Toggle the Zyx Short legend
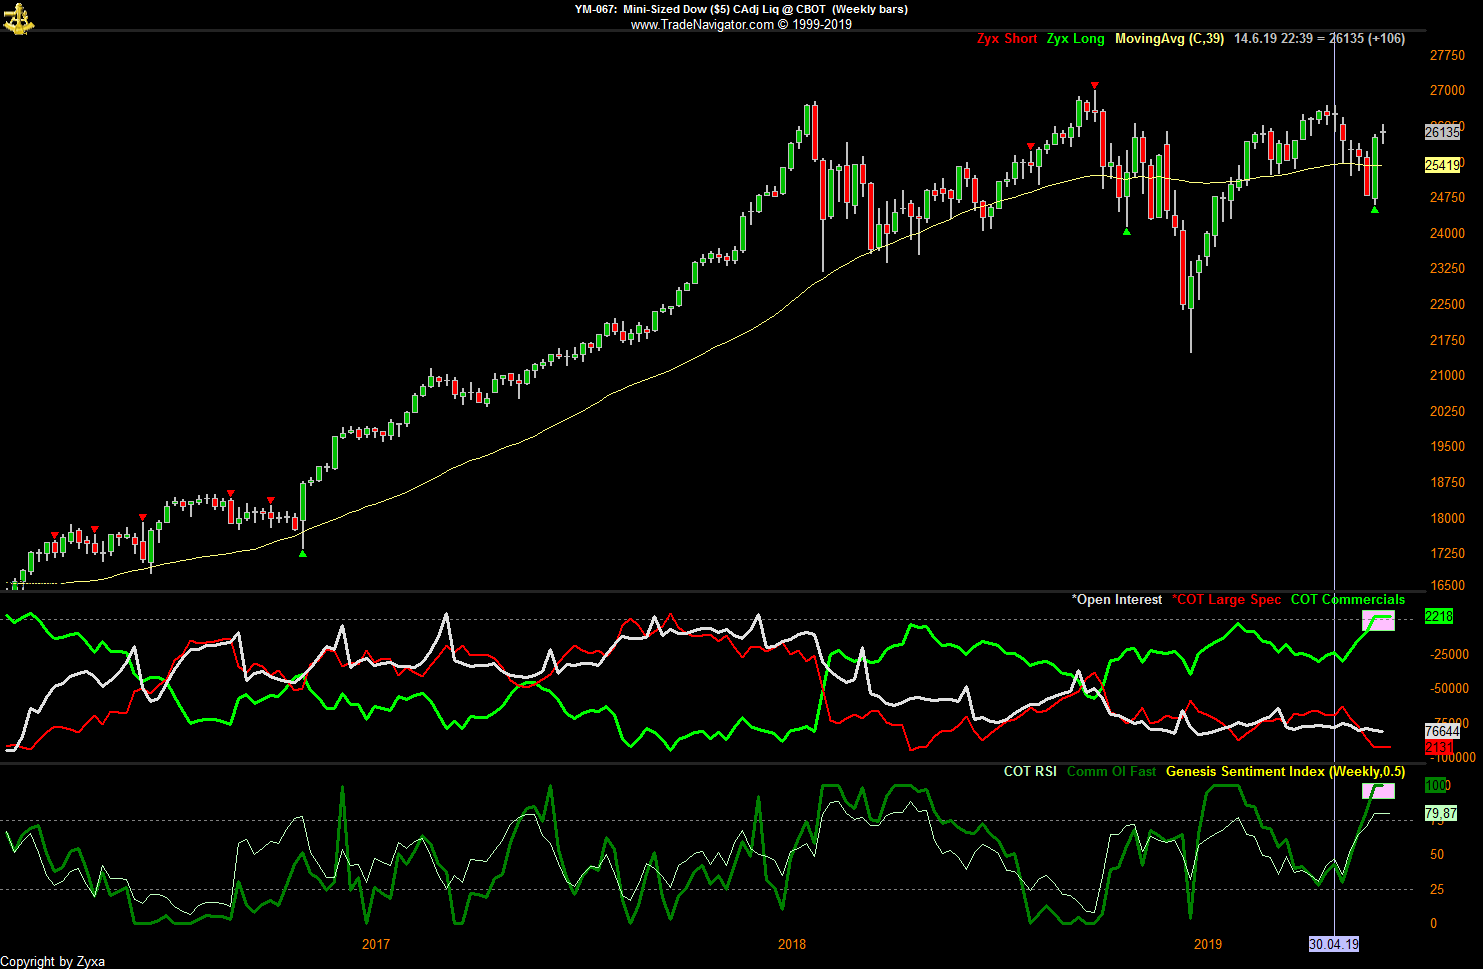This screenshot has height=969, width=1483. (1007, 39)
